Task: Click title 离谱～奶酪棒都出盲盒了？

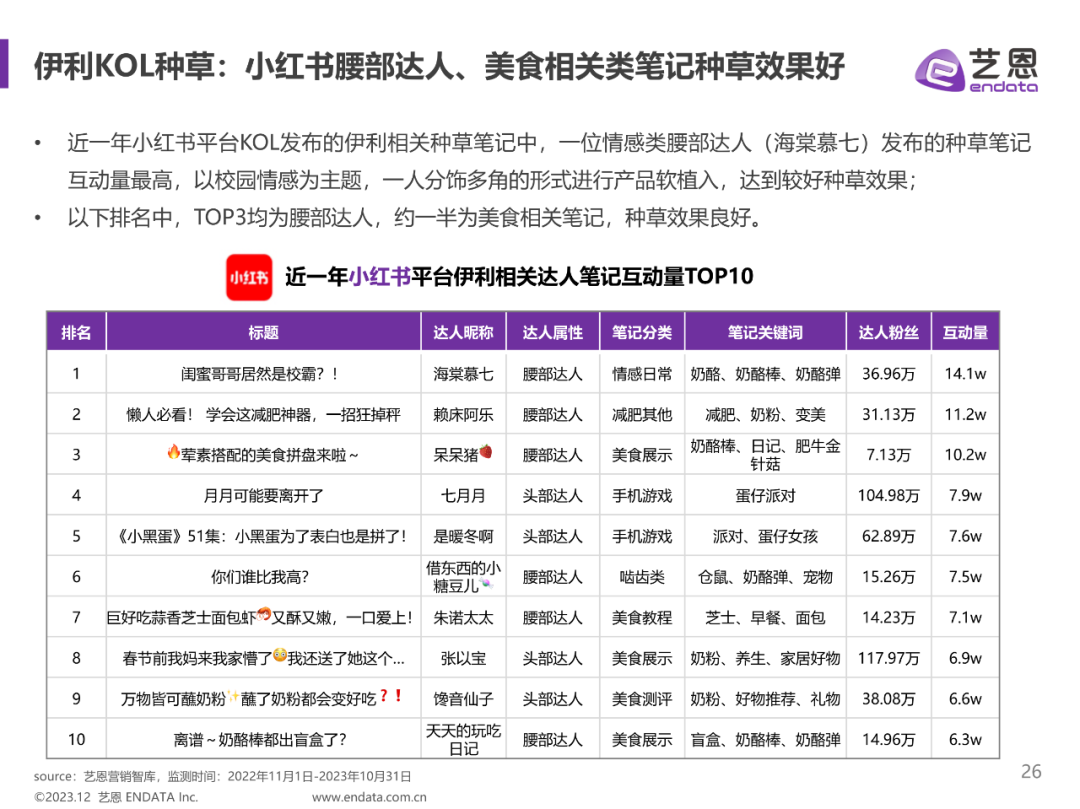Action: click(260, 739)
